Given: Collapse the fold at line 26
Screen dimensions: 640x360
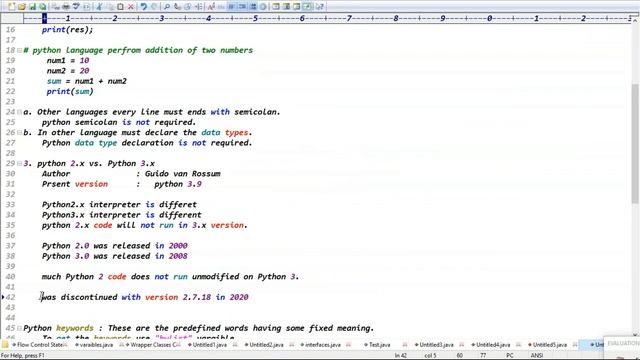Looking at the screenshot, I should point(19,133).
